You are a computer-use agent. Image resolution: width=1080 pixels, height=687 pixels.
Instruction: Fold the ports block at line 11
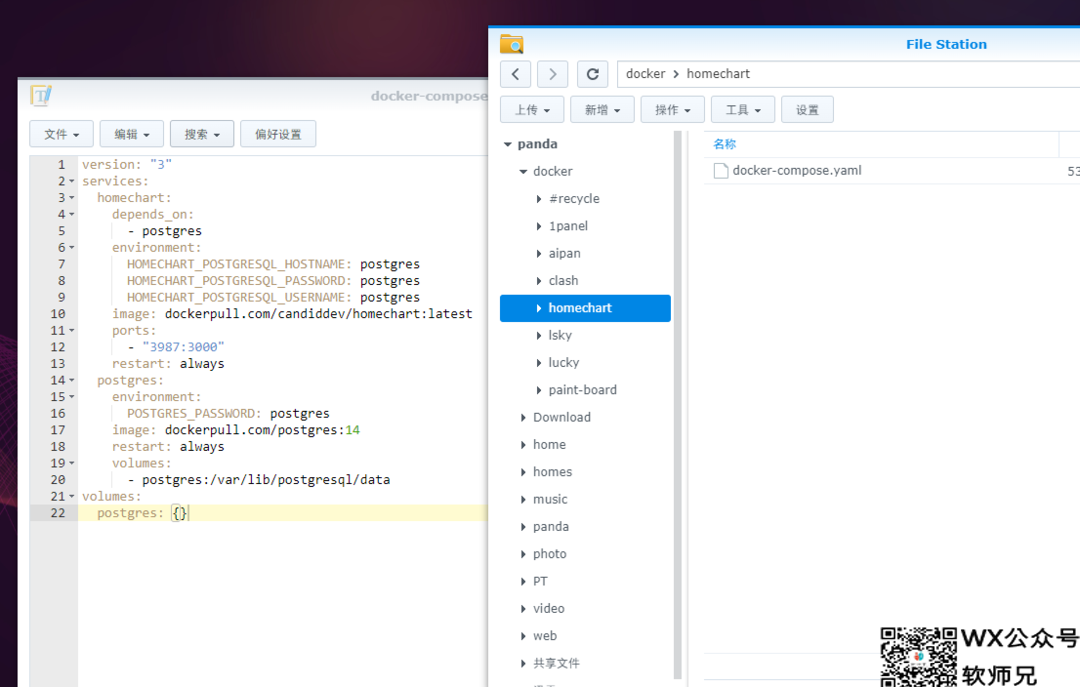(x=72, y=331)
